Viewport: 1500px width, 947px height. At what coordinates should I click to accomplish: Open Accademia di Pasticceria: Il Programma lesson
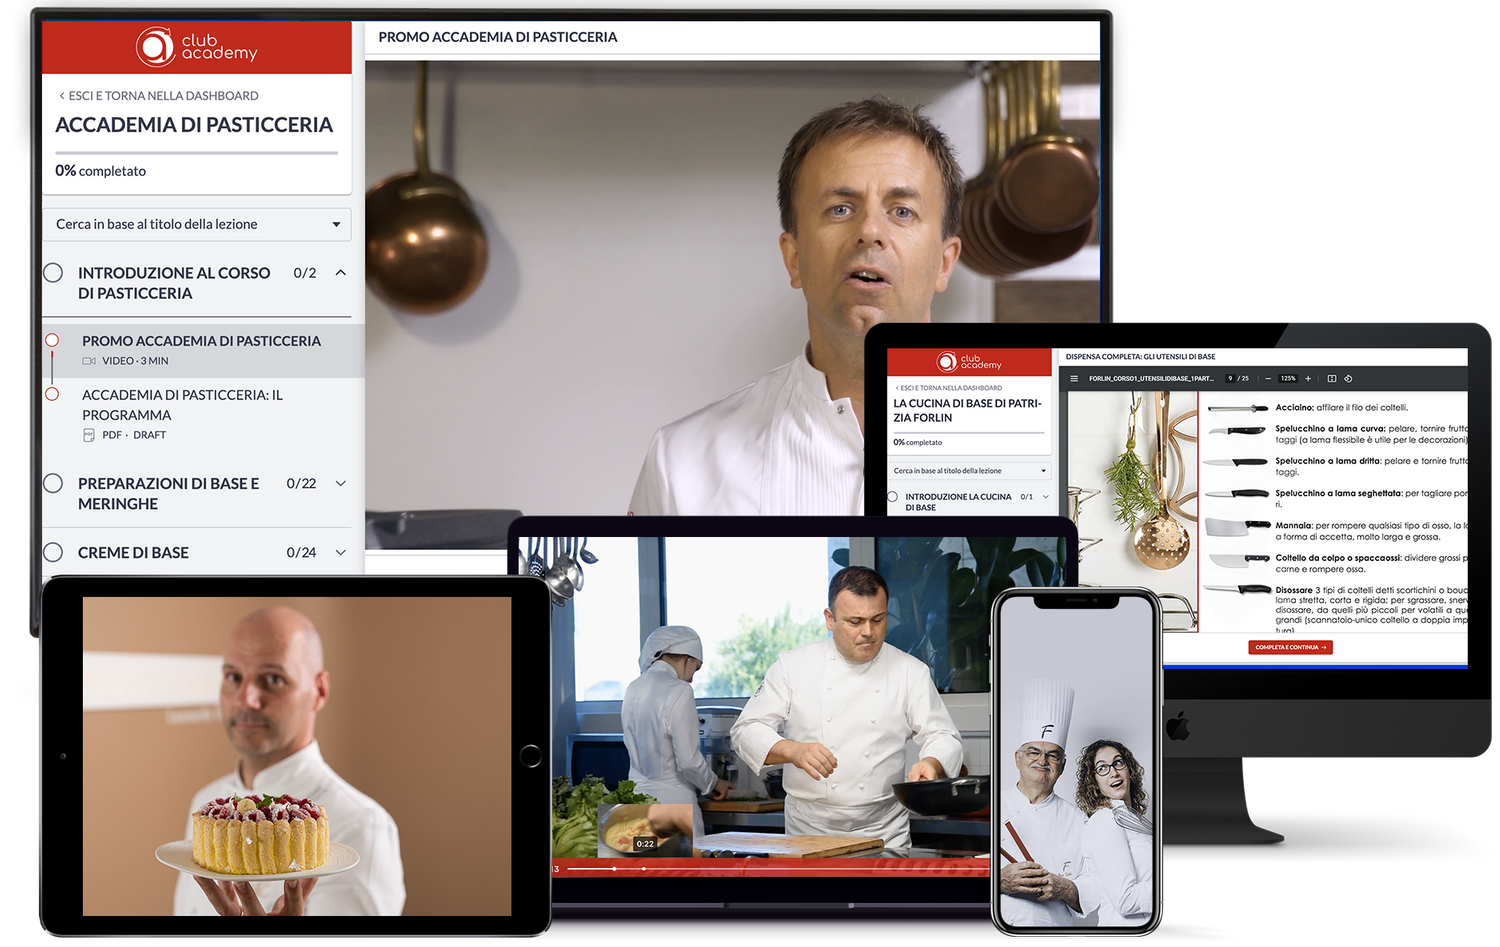(182, 405)
